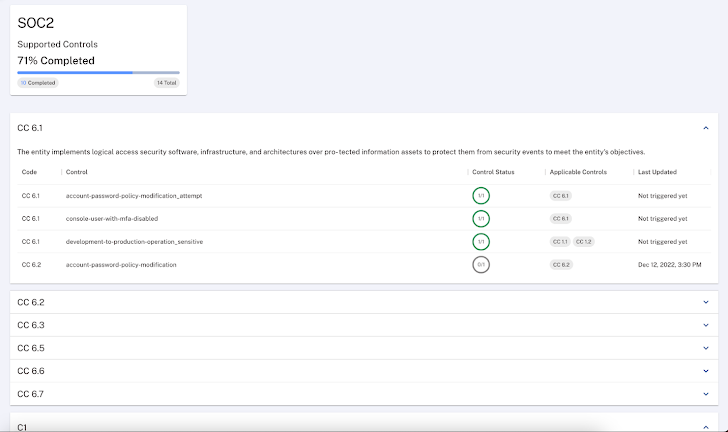Click the SOC2 completion progress bar

coord(98,72)
